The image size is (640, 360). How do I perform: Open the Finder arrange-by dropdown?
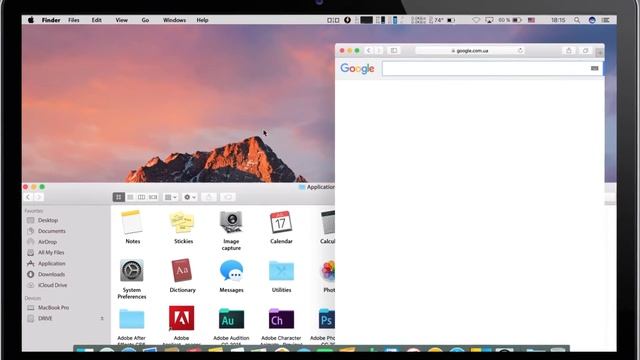pyautogui.click(x=171, y=197)
